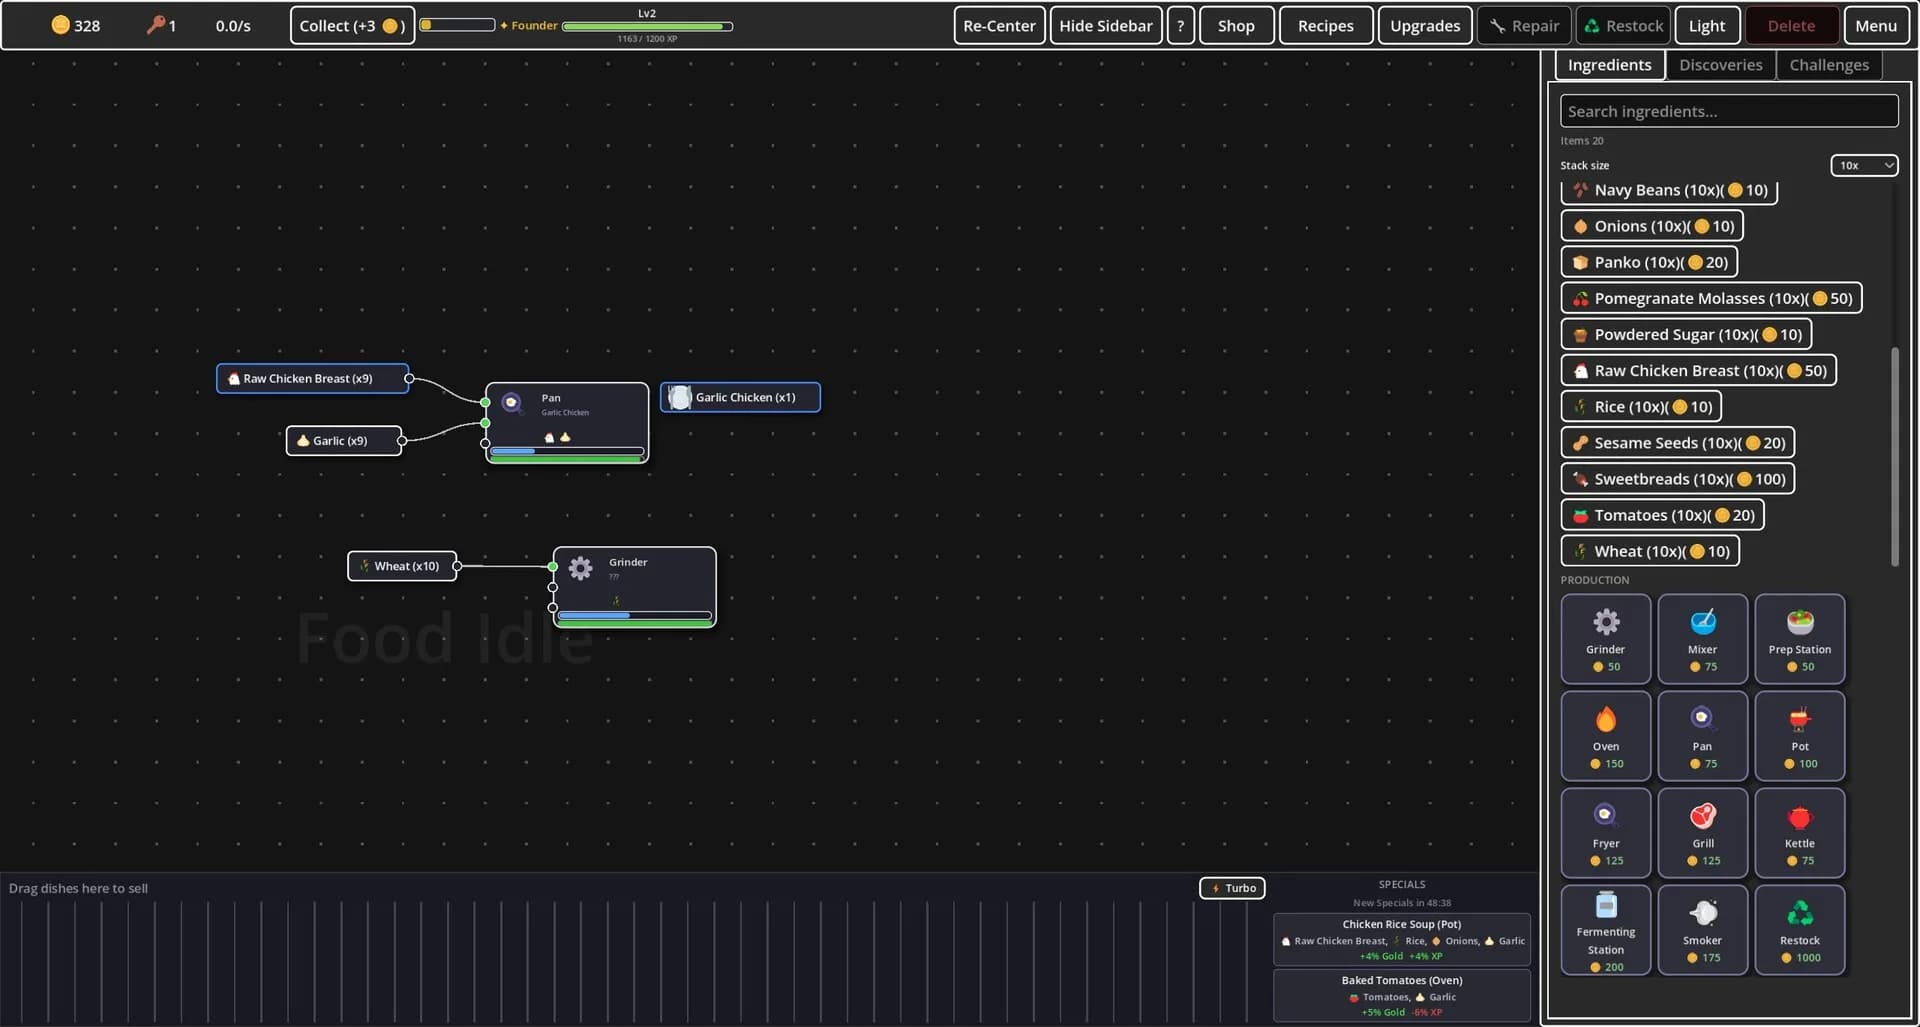1920x1027 pixels.
Task: Click the Restock production tile
Action: click(x=1799, y=930)
